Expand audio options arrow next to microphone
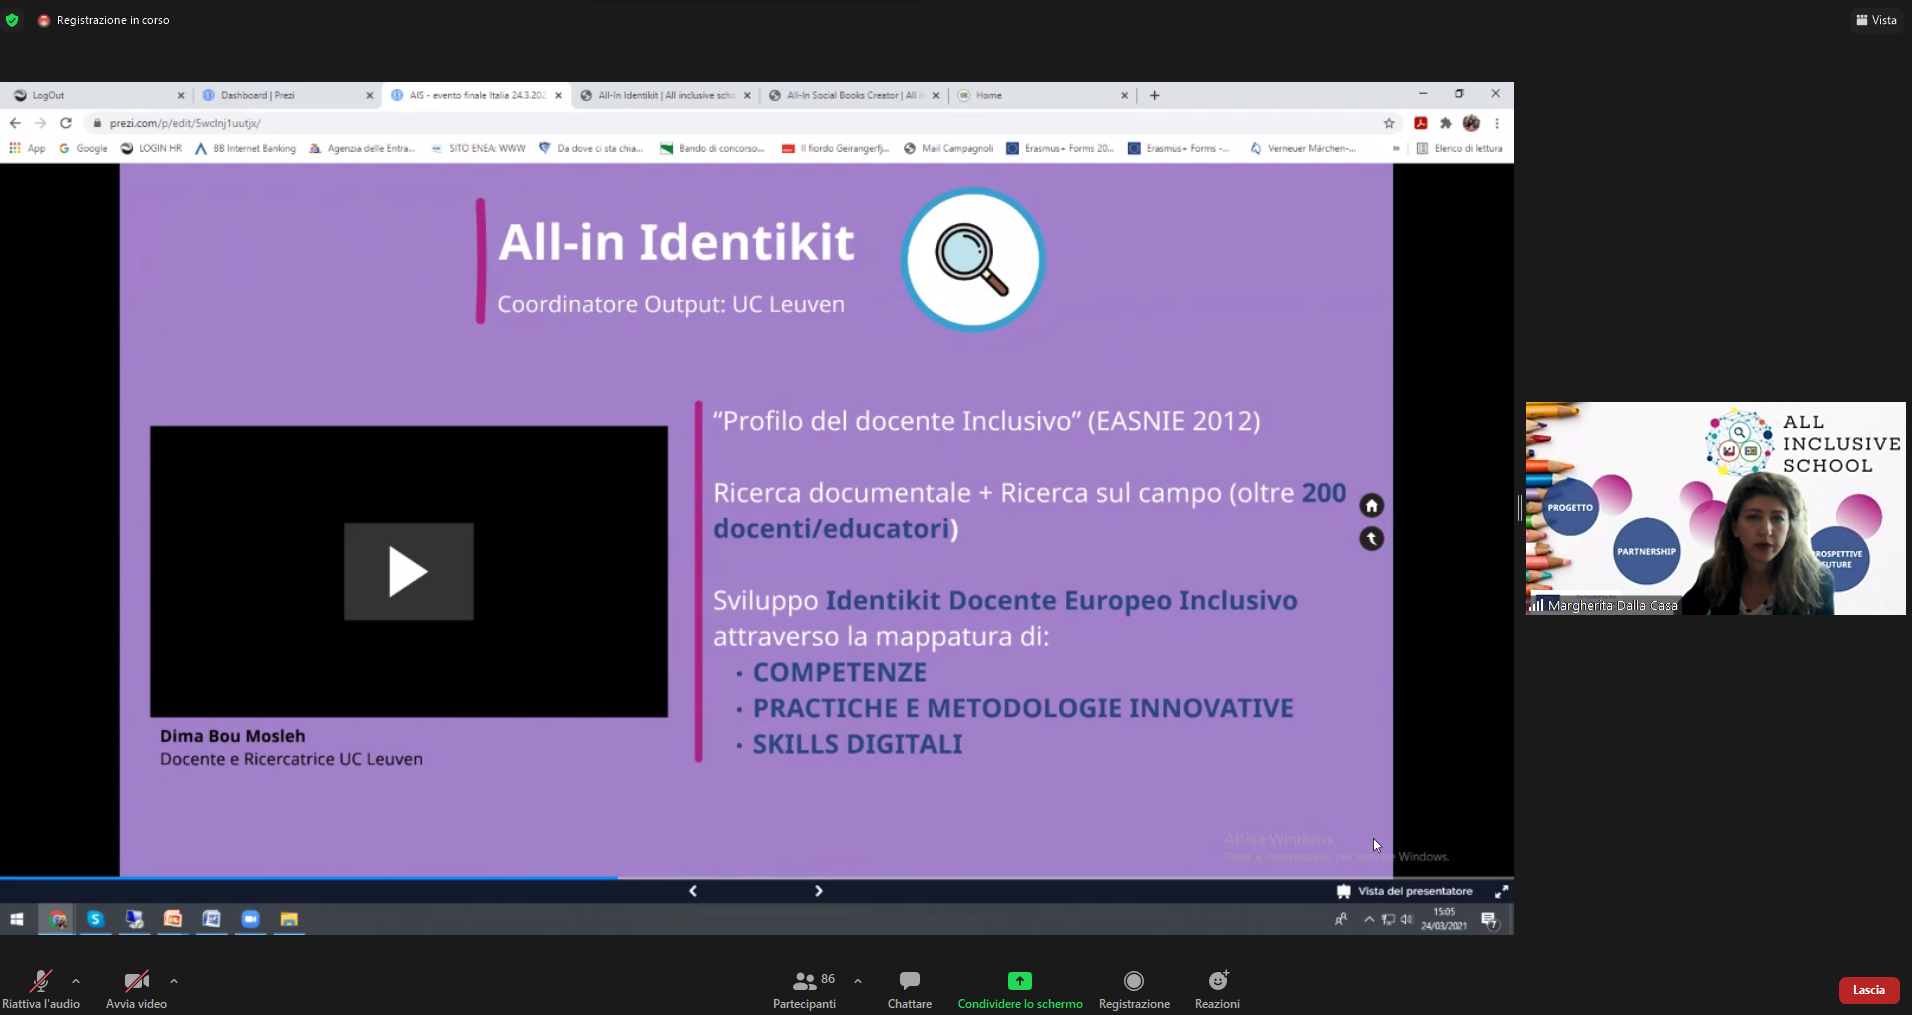Image resolution: width=1912 pixels, height=1015 pixels. tap(76, 981)
